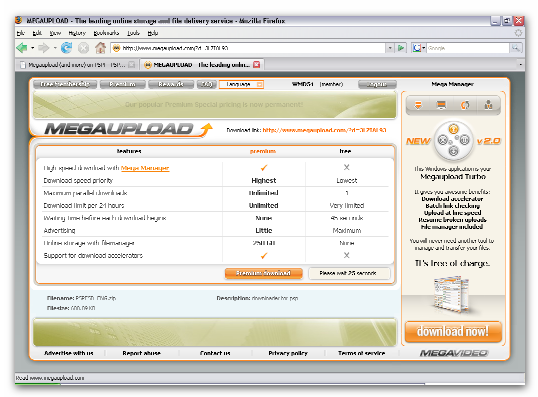Open the Edit menu
The height and width of the screenshot is (397, 538).
click(x=37, y=33)
